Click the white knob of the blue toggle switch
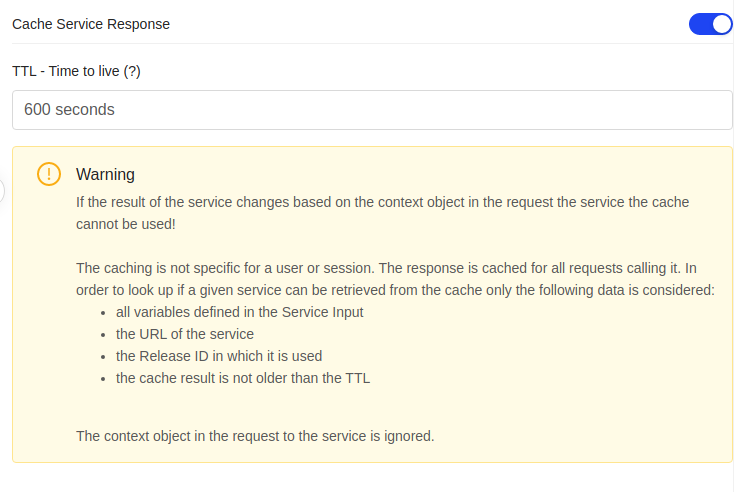The image size is (734, 492). point(721,24)
